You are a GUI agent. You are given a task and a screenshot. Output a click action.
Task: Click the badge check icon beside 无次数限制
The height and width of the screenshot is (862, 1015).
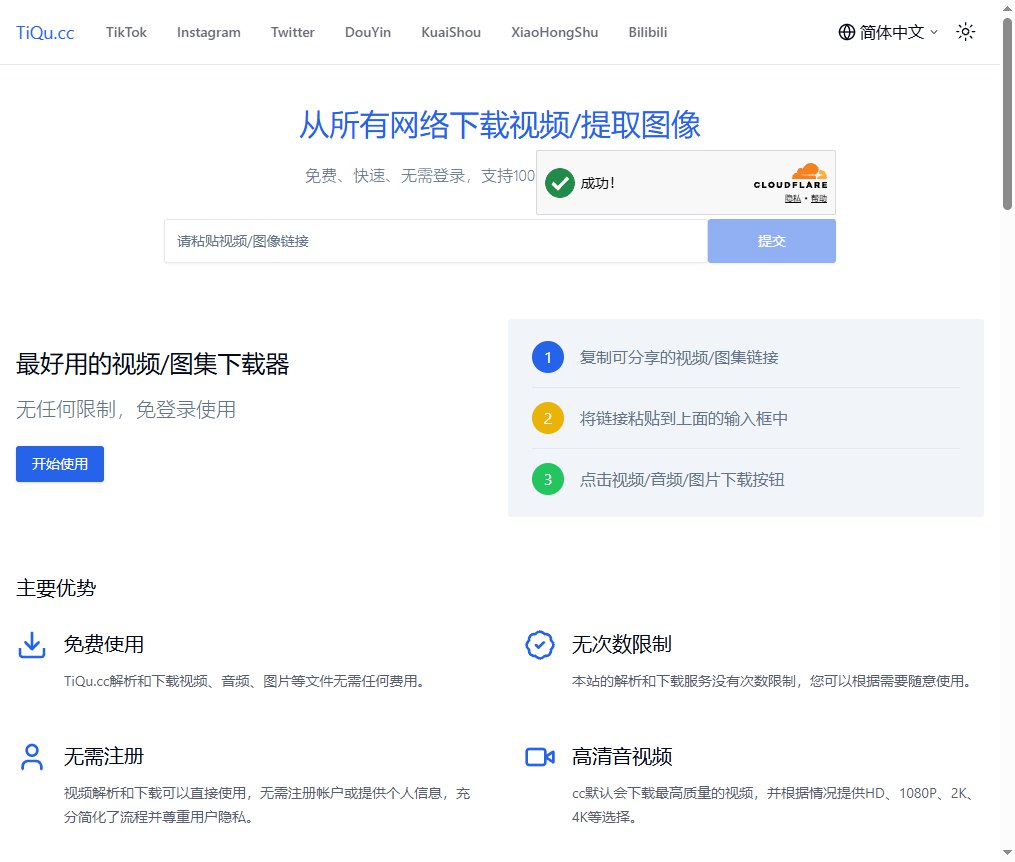540,645
